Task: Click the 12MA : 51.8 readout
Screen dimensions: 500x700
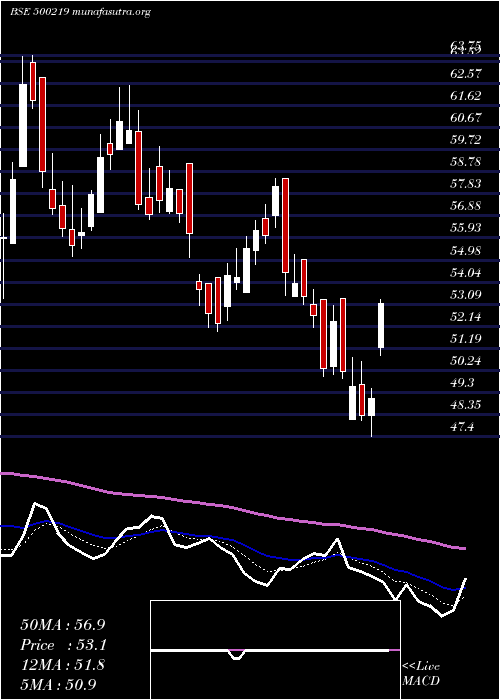Action: tap(62, 665)
